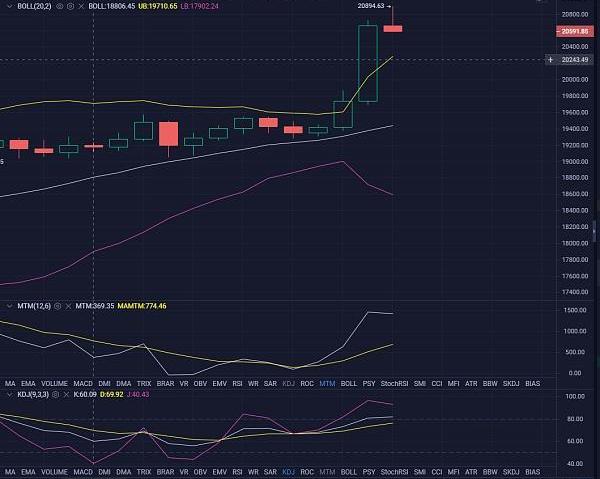Viewport: 600px width, 479px height.
Task: Enable MACD in the row under MTM chart
Action: [x=83, y=383]
